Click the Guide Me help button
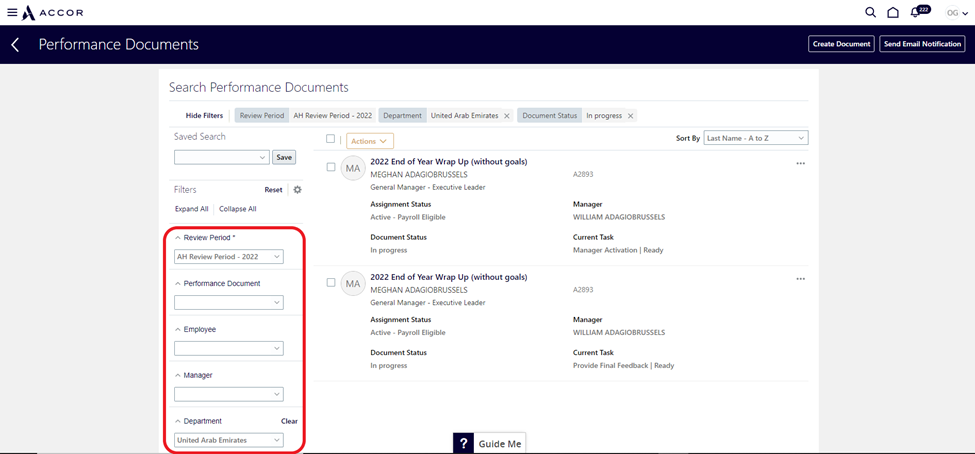 point(489,443)
